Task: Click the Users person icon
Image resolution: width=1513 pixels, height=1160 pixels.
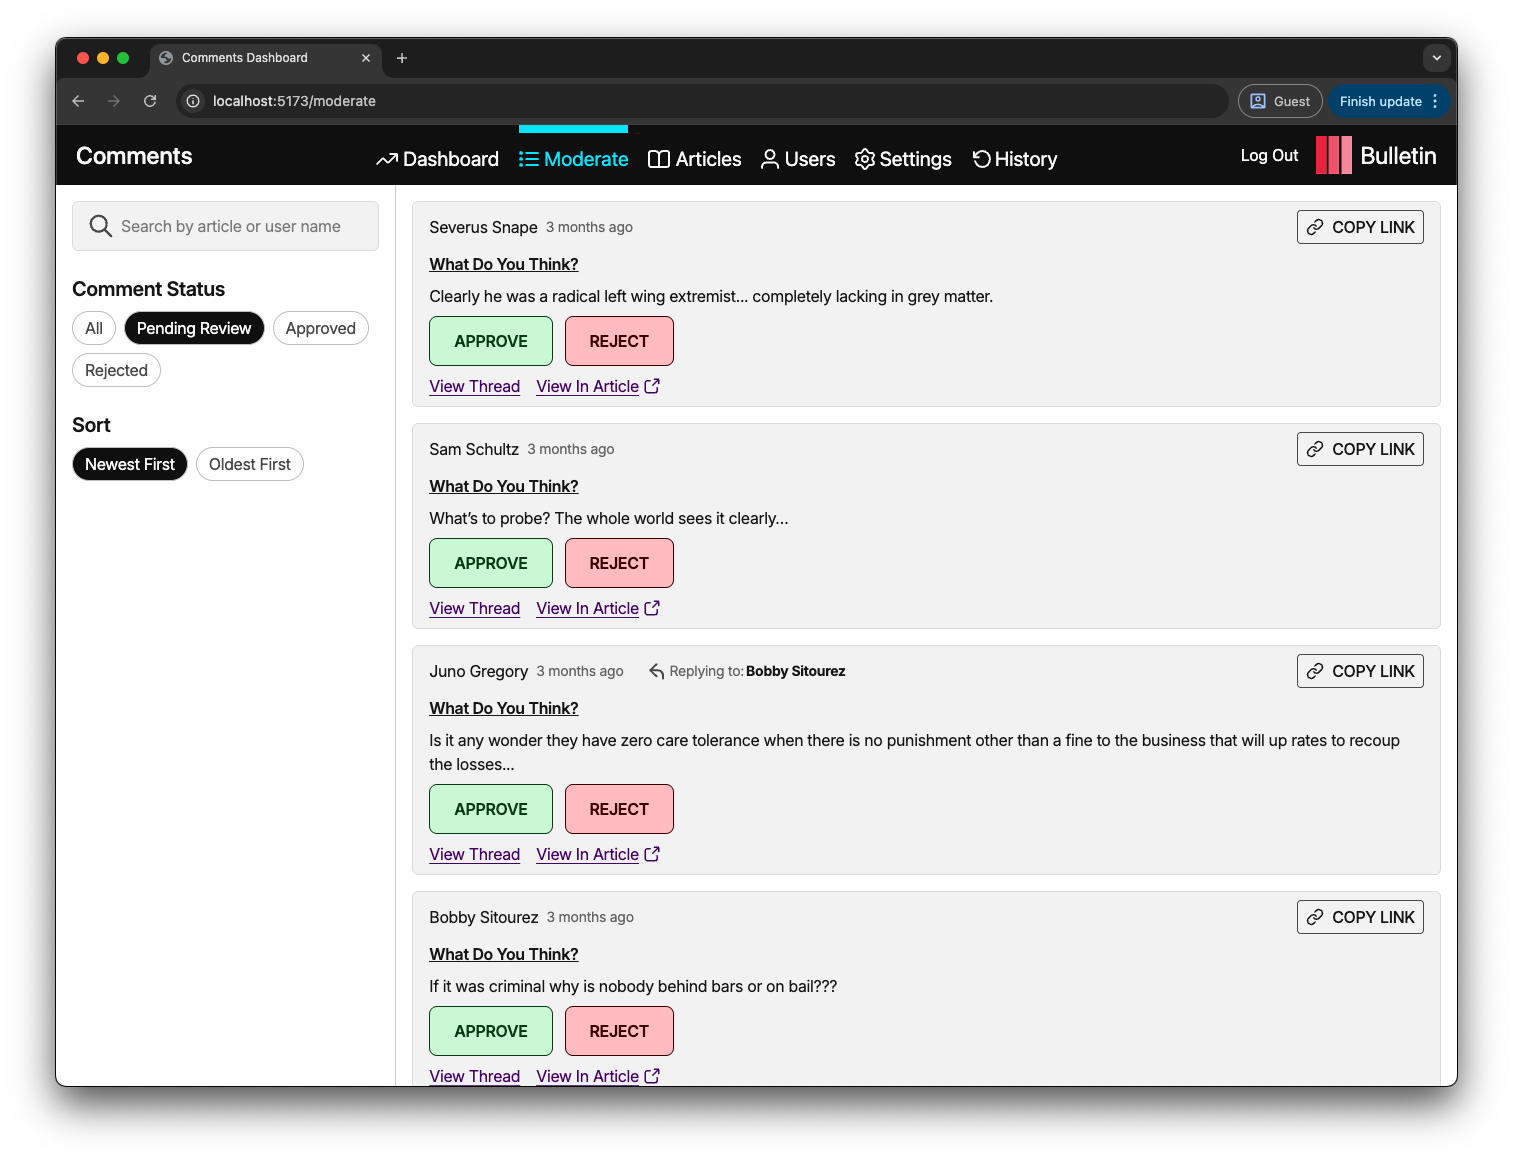Action: point(770,160)
